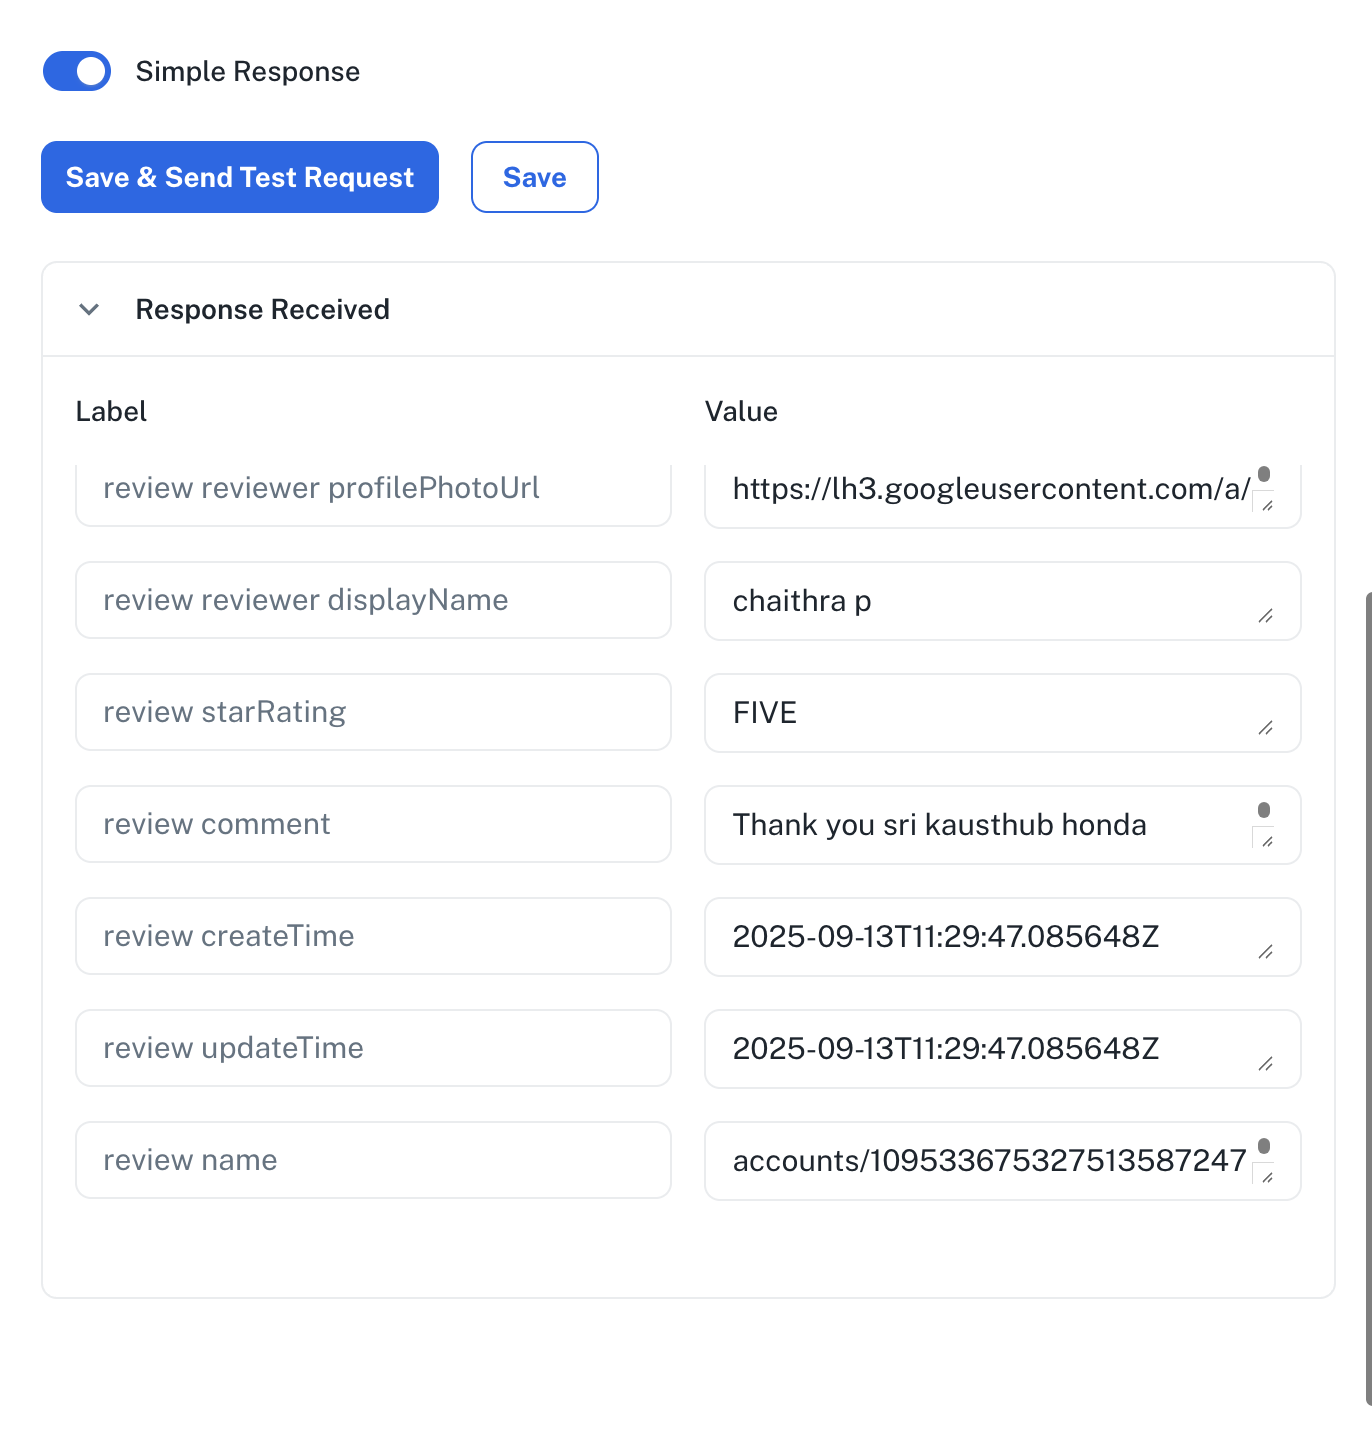Click resize handle on chaithra p box
Screen dimensions: 1372x1436
(x=1265, y=616)
